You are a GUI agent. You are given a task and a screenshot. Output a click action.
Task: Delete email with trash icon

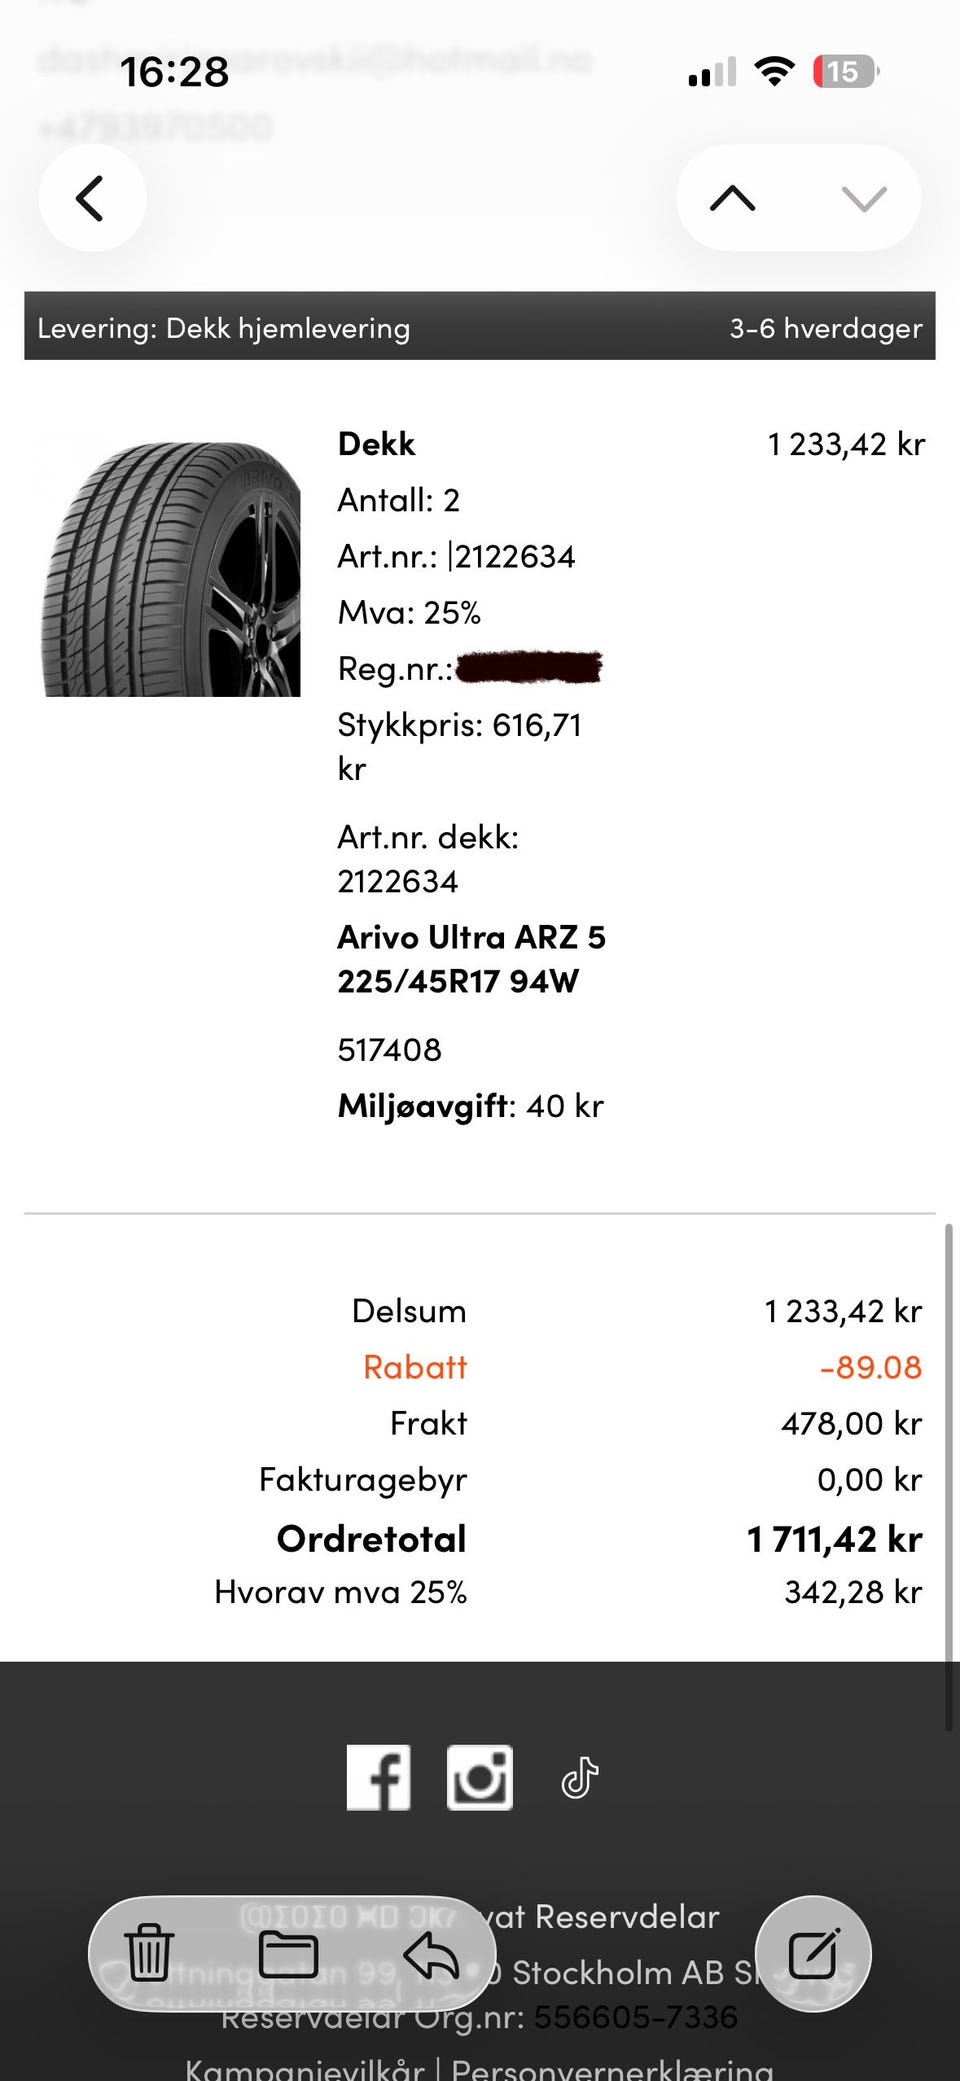coord(149,1953)
